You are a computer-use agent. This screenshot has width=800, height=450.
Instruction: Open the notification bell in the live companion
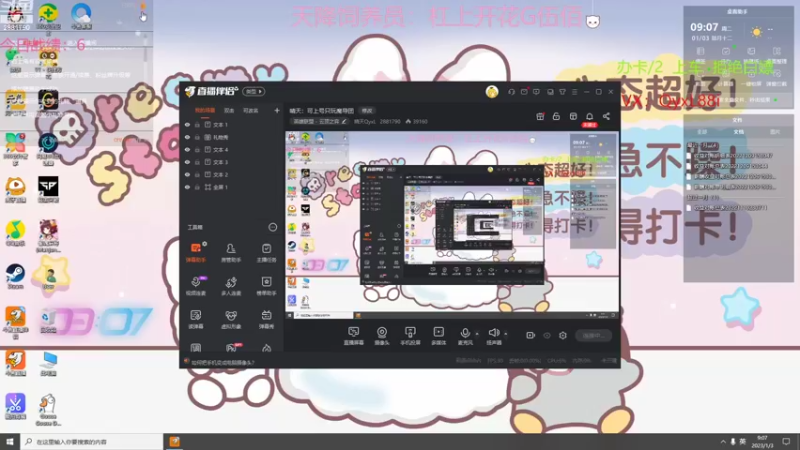click(589, 116)
